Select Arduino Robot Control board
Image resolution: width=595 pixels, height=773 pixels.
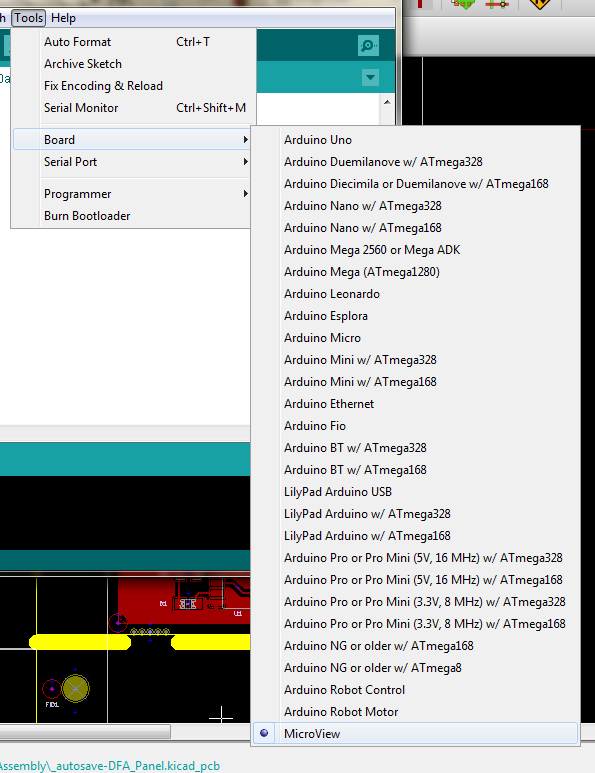[415, 690]
